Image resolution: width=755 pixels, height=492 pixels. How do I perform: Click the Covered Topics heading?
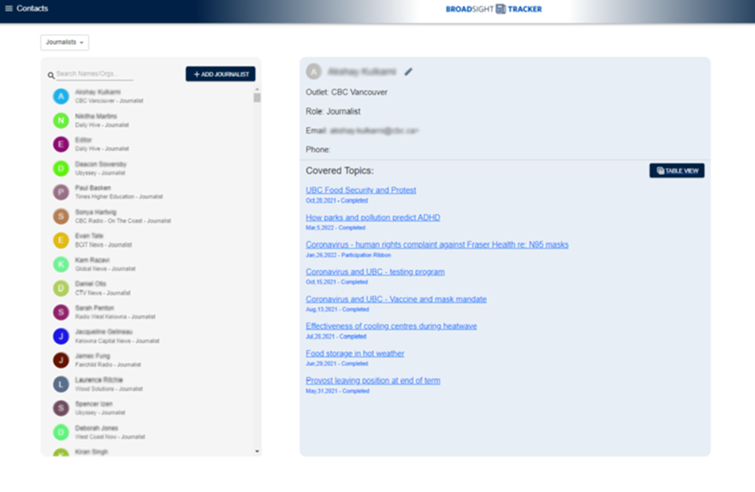(x=339, y=171)
